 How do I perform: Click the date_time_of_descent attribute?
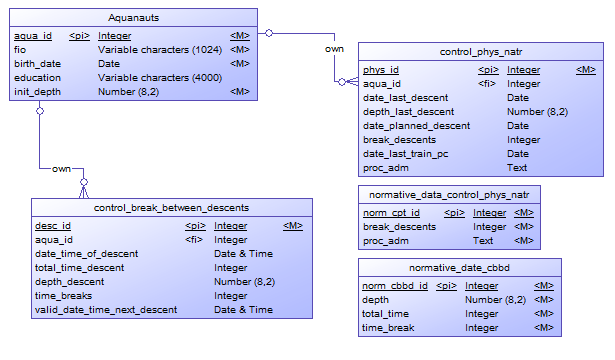[87, 254]
